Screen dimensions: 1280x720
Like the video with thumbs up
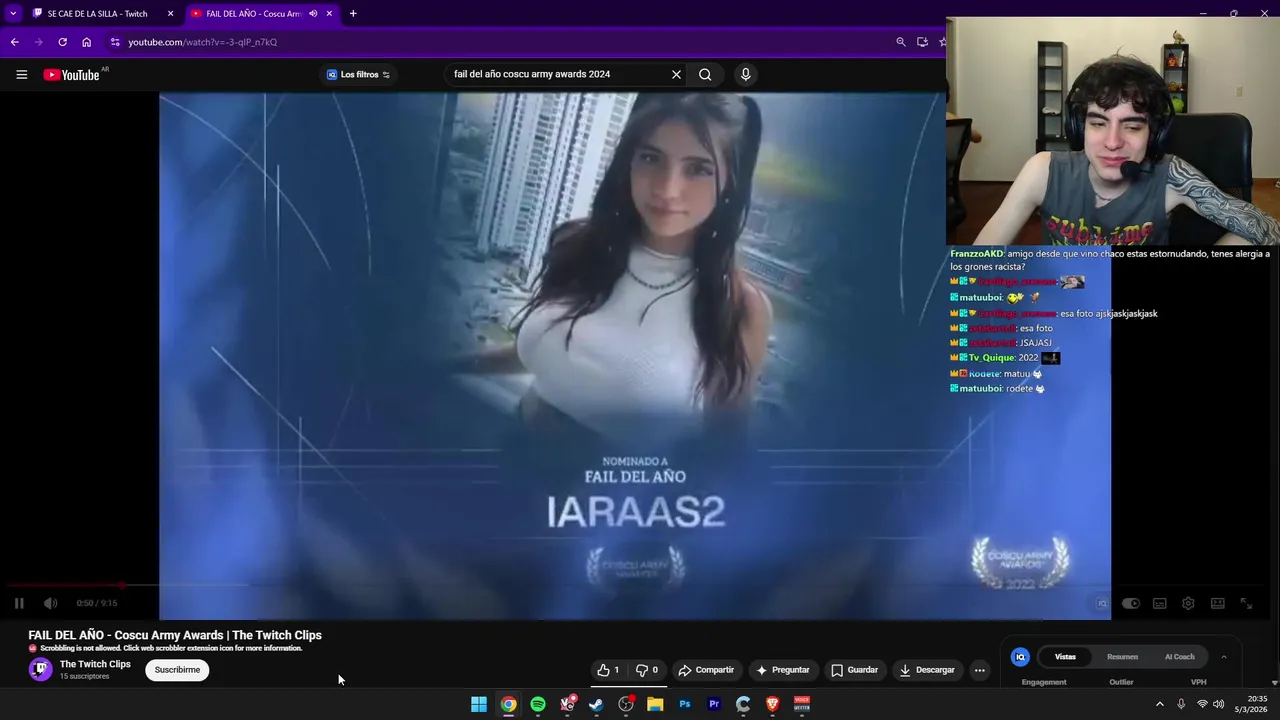click(610, 670)
